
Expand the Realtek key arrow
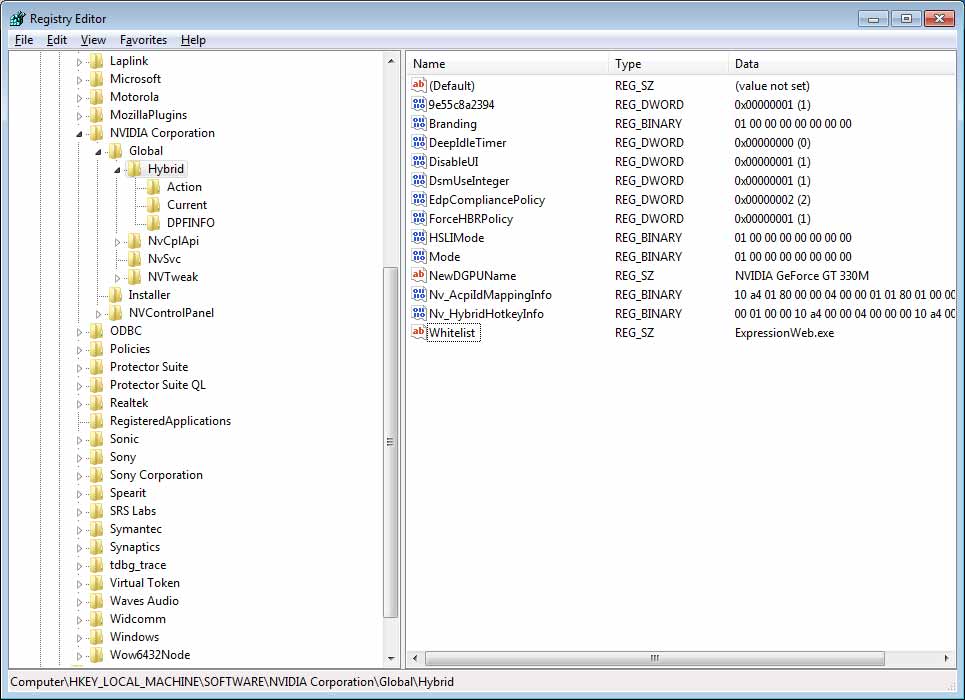(x=79, y=404)
